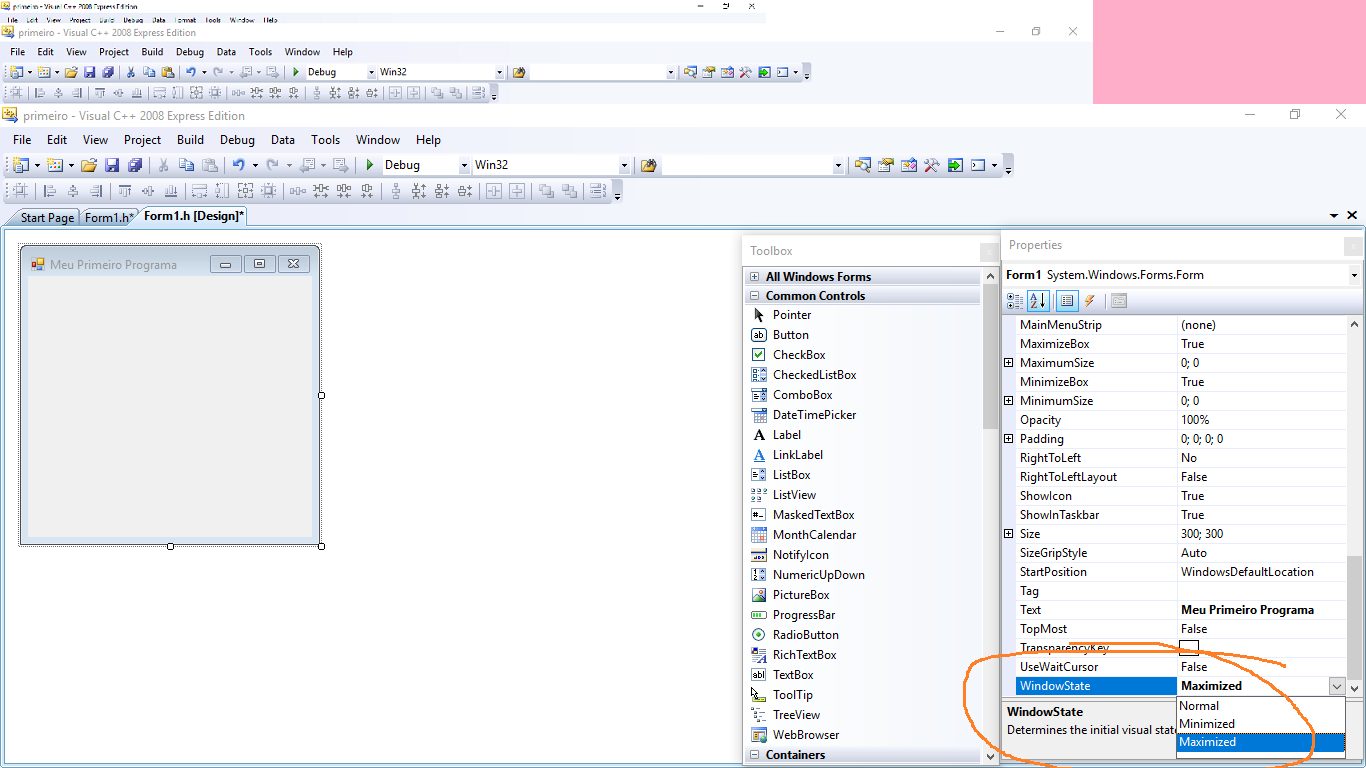This screenshot has width=1366, height=768.
Task: Open the Form1.h code tab
Action: click(108, 217)
